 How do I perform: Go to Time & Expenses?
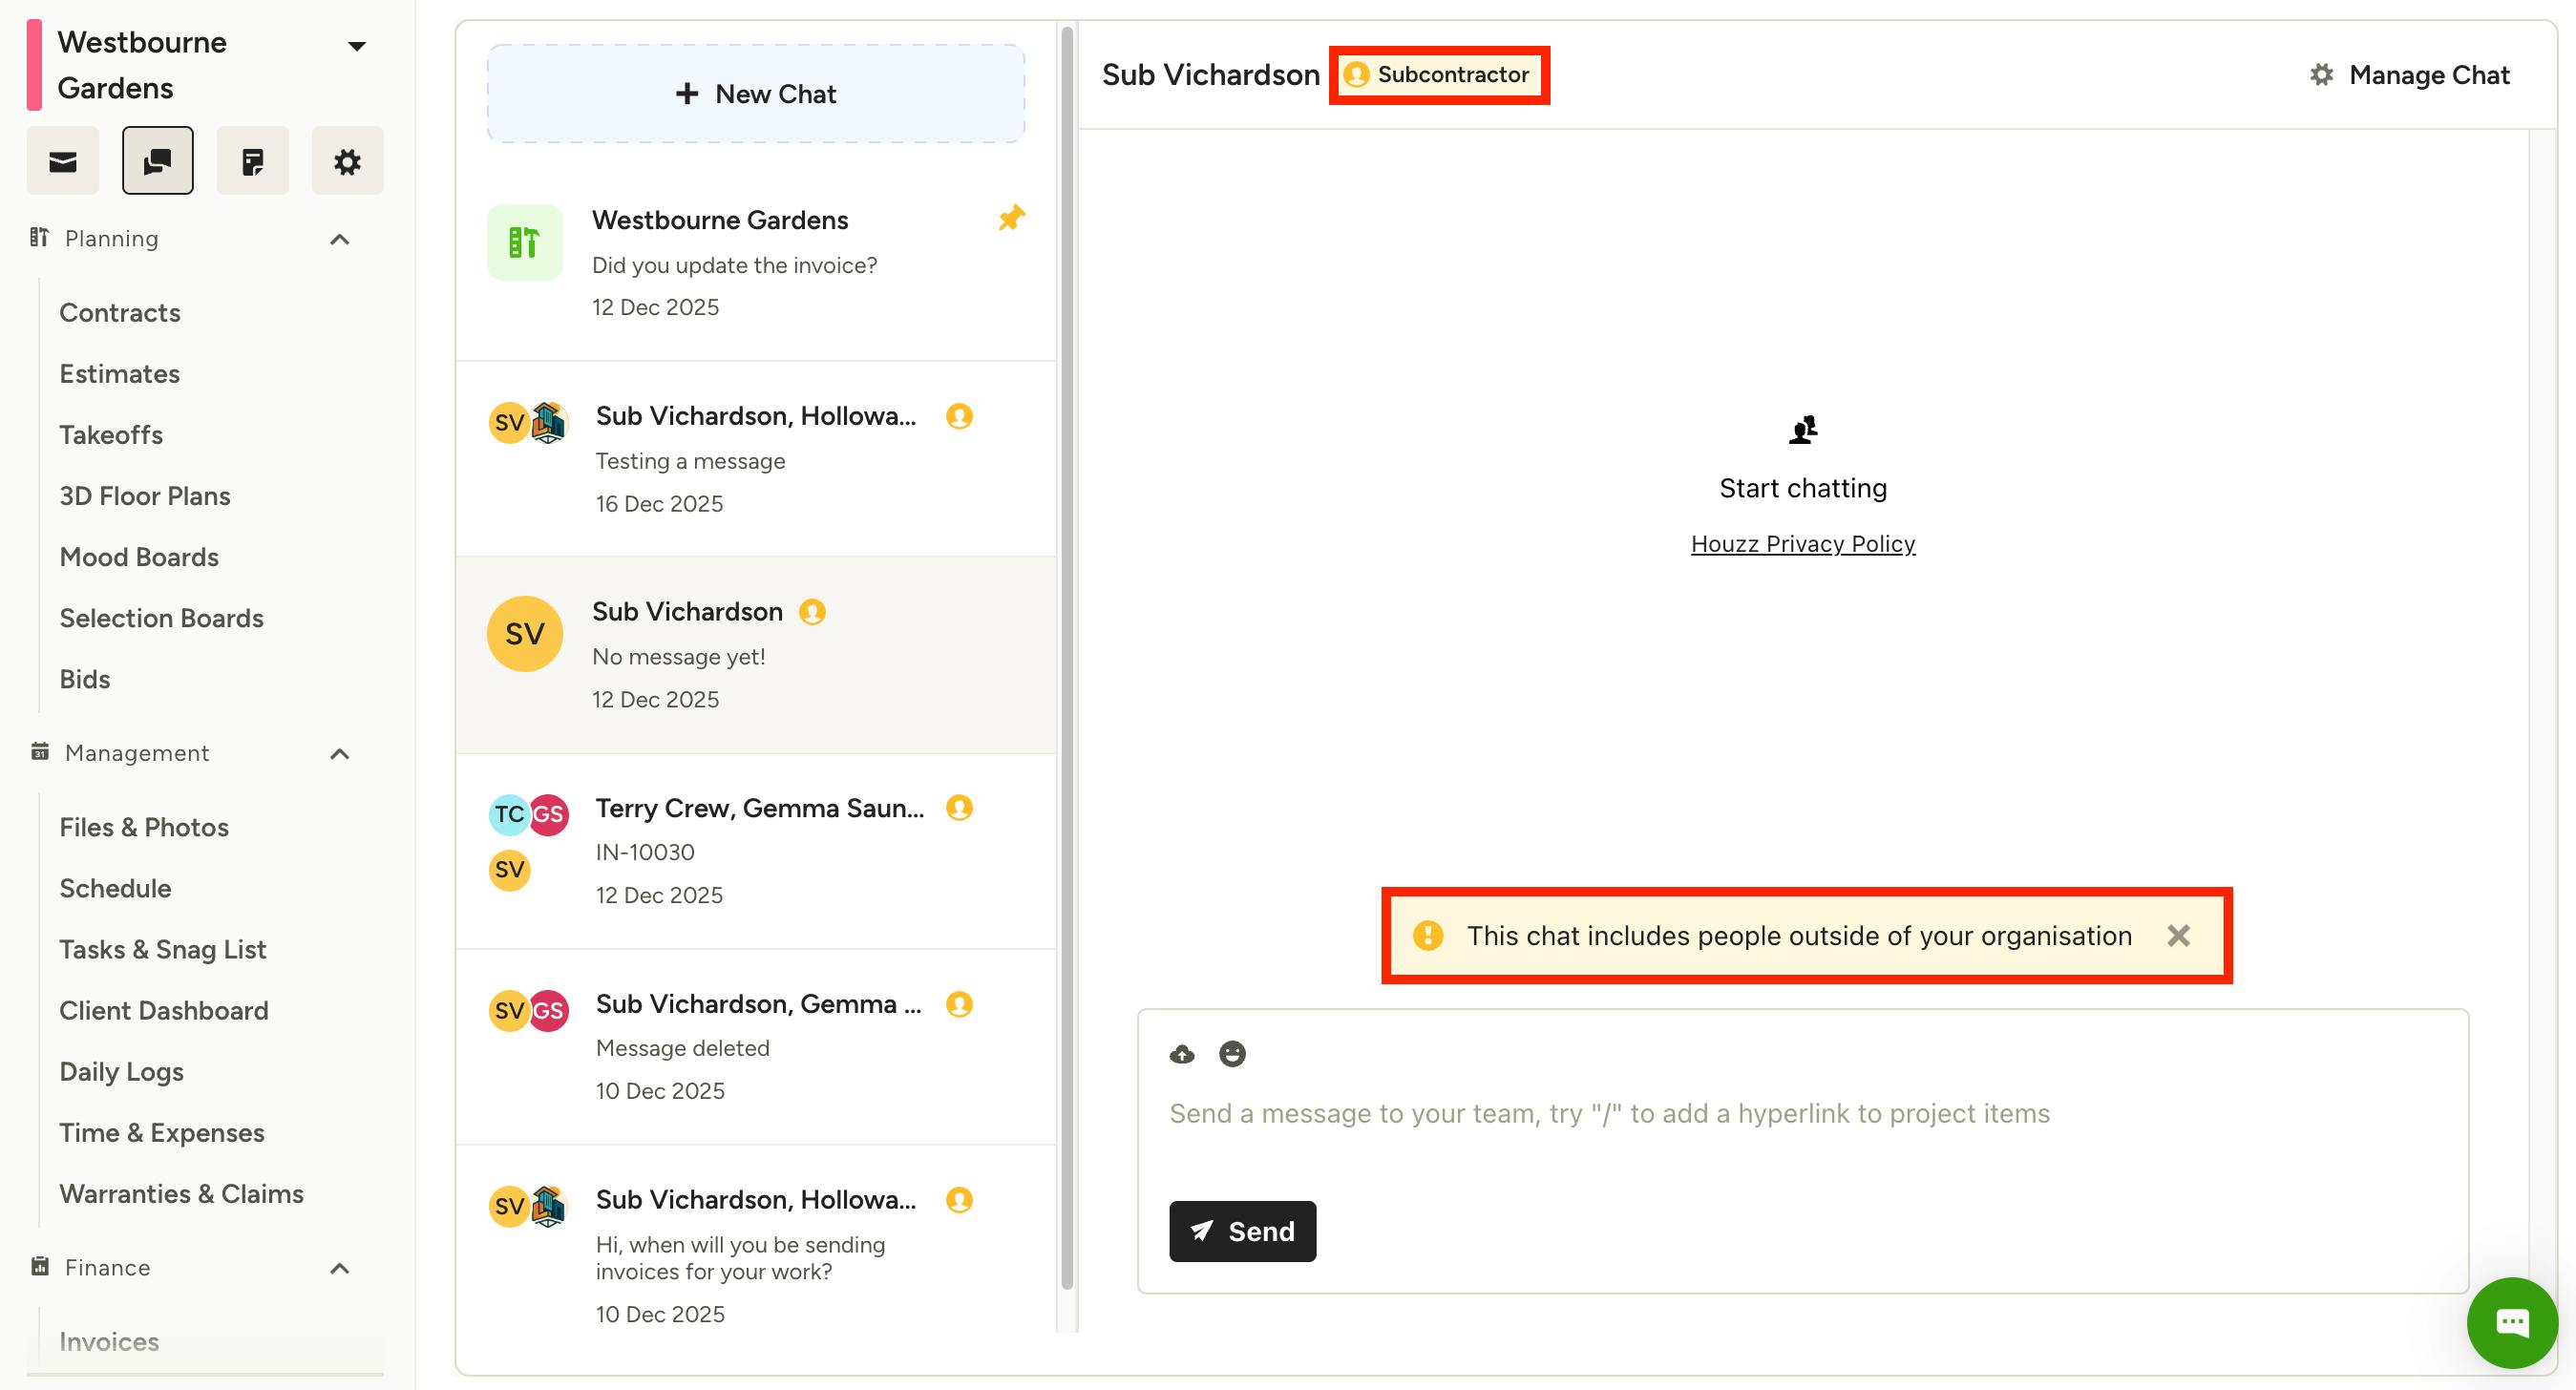[162, 1132]
